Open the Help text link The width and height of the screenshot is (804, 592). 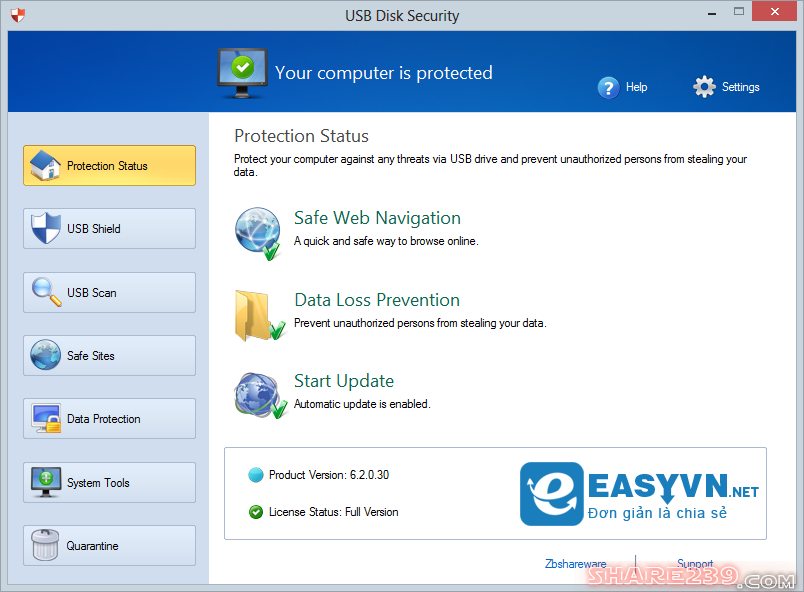(636, 87)
